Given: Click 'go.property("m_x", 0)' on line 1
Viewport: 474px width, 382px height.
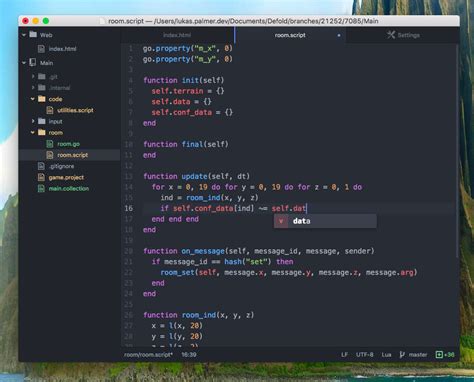Looking at the screenshot, I should pyautogui.click(x=188, y=48).
